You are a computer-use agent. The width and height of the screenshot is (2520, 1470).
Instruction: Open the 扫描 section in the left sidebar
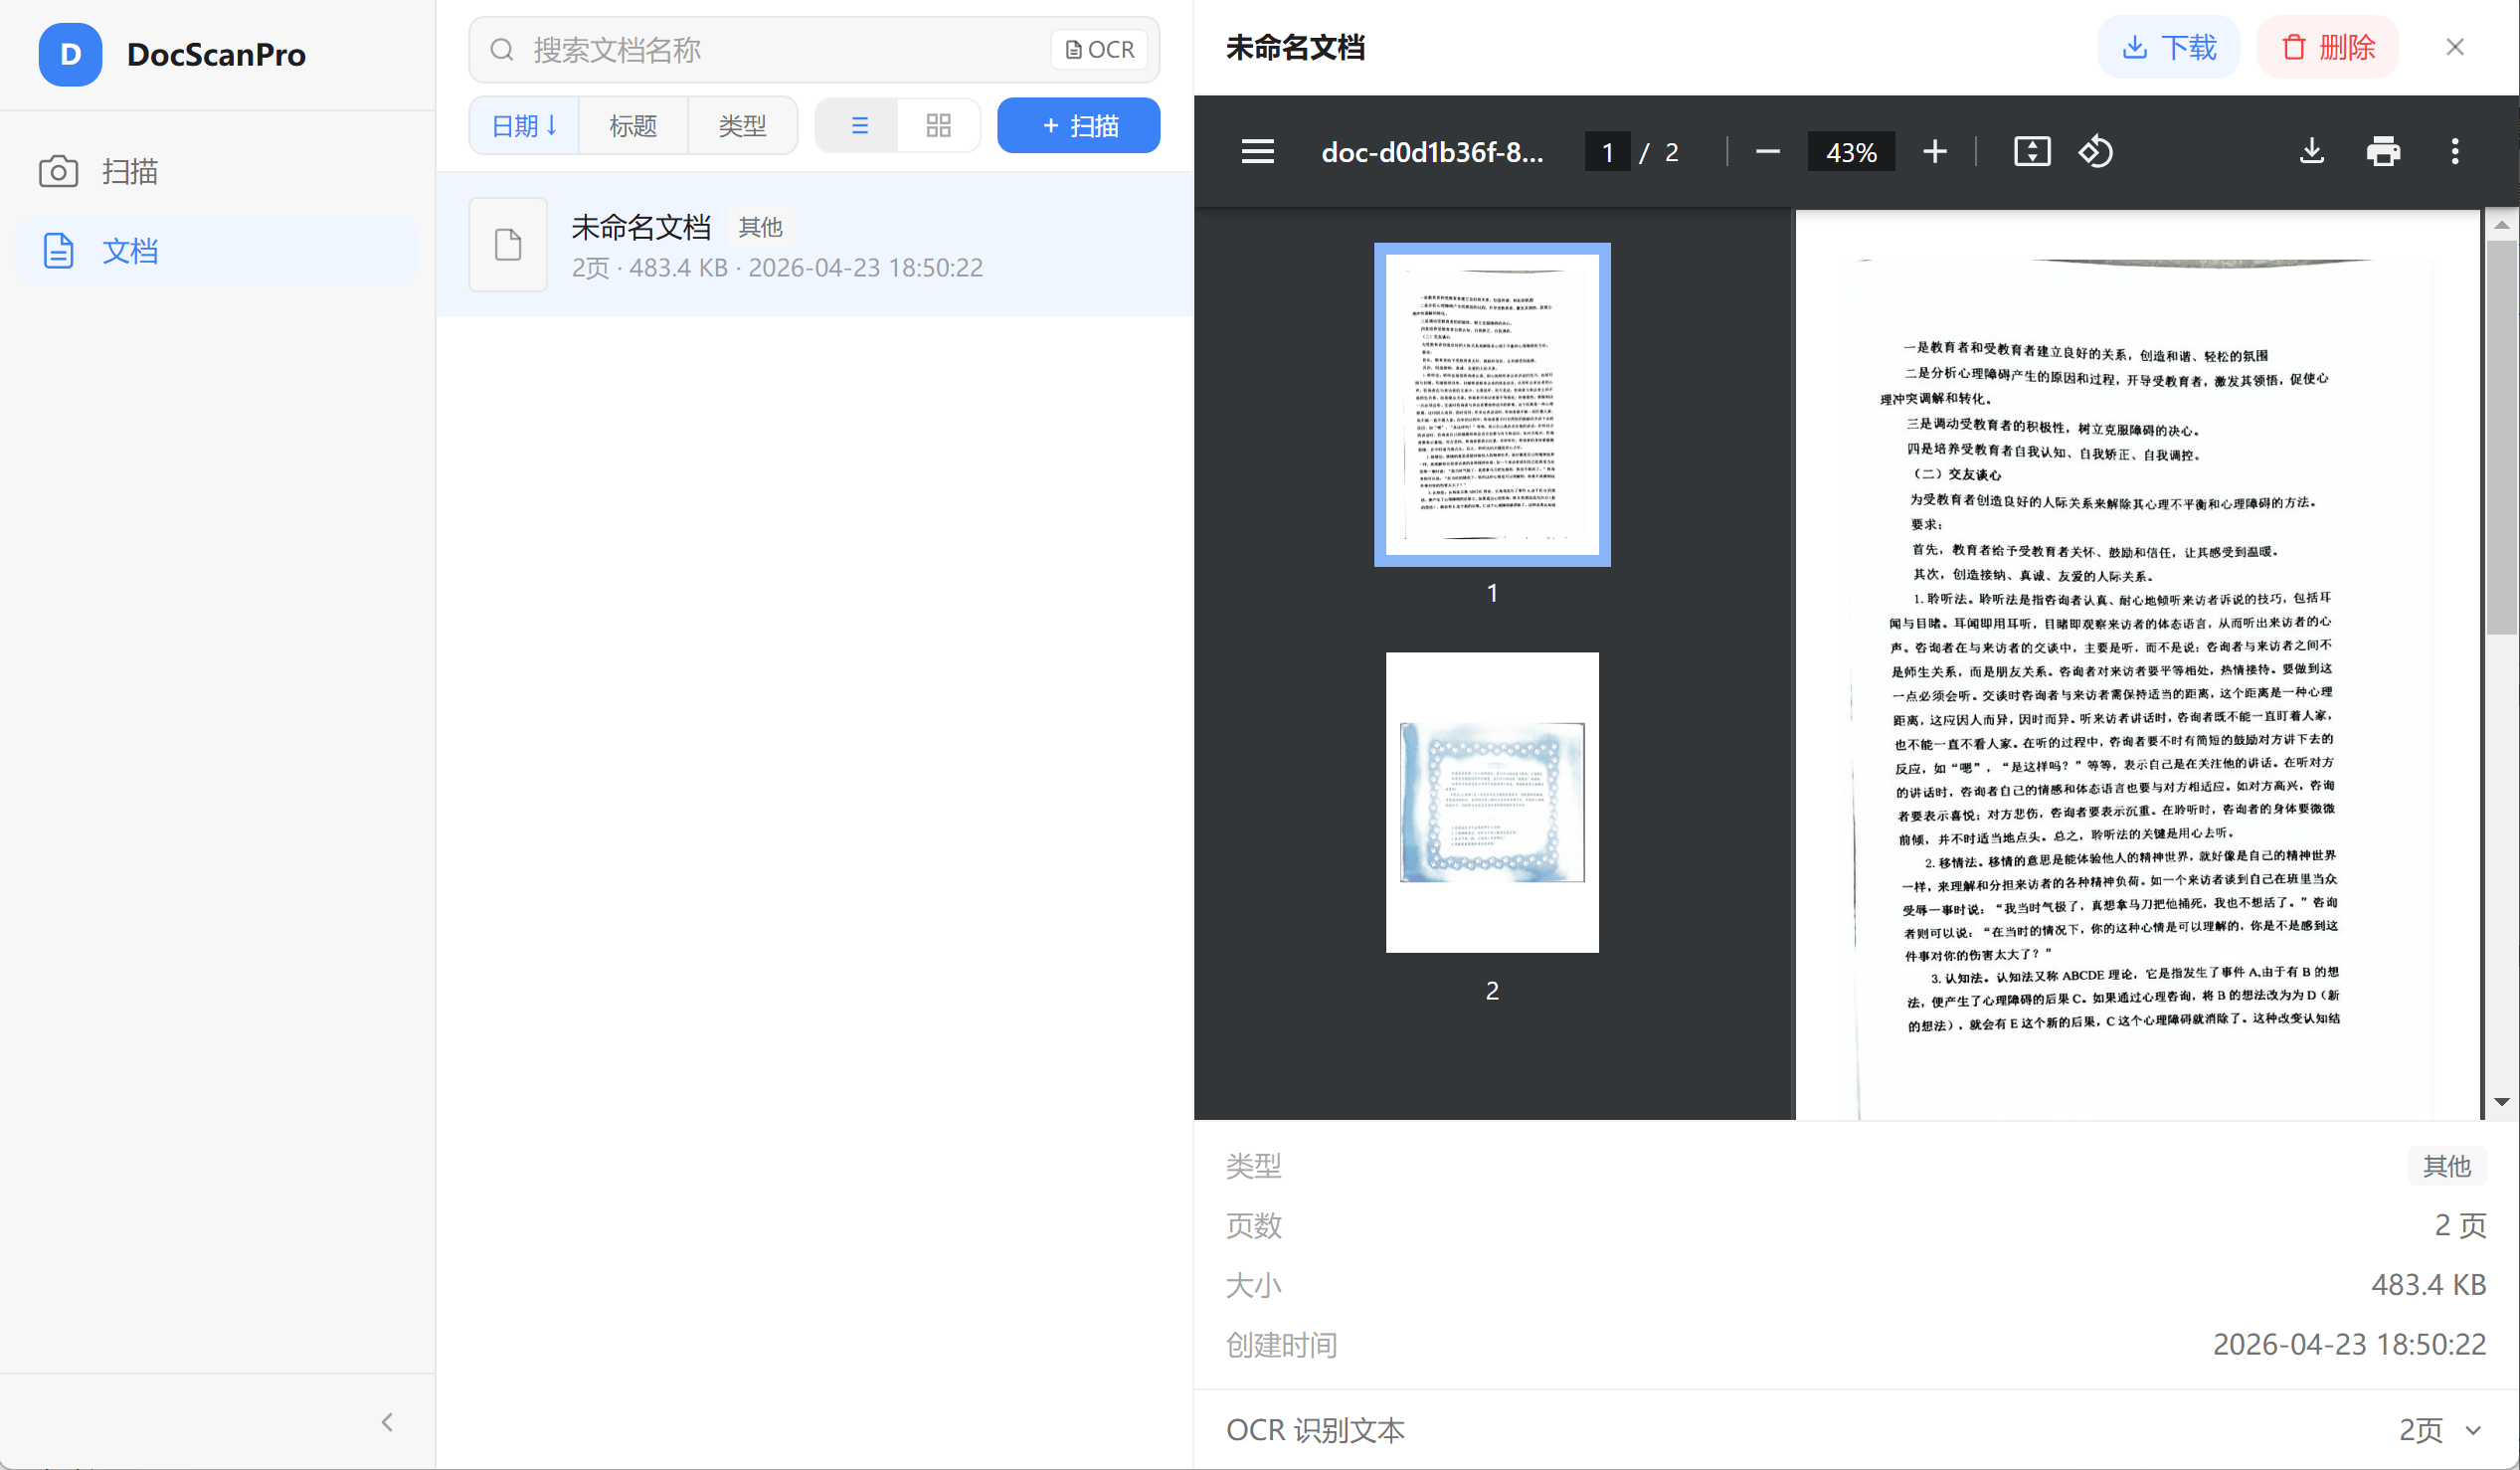(x=130, y=171)
